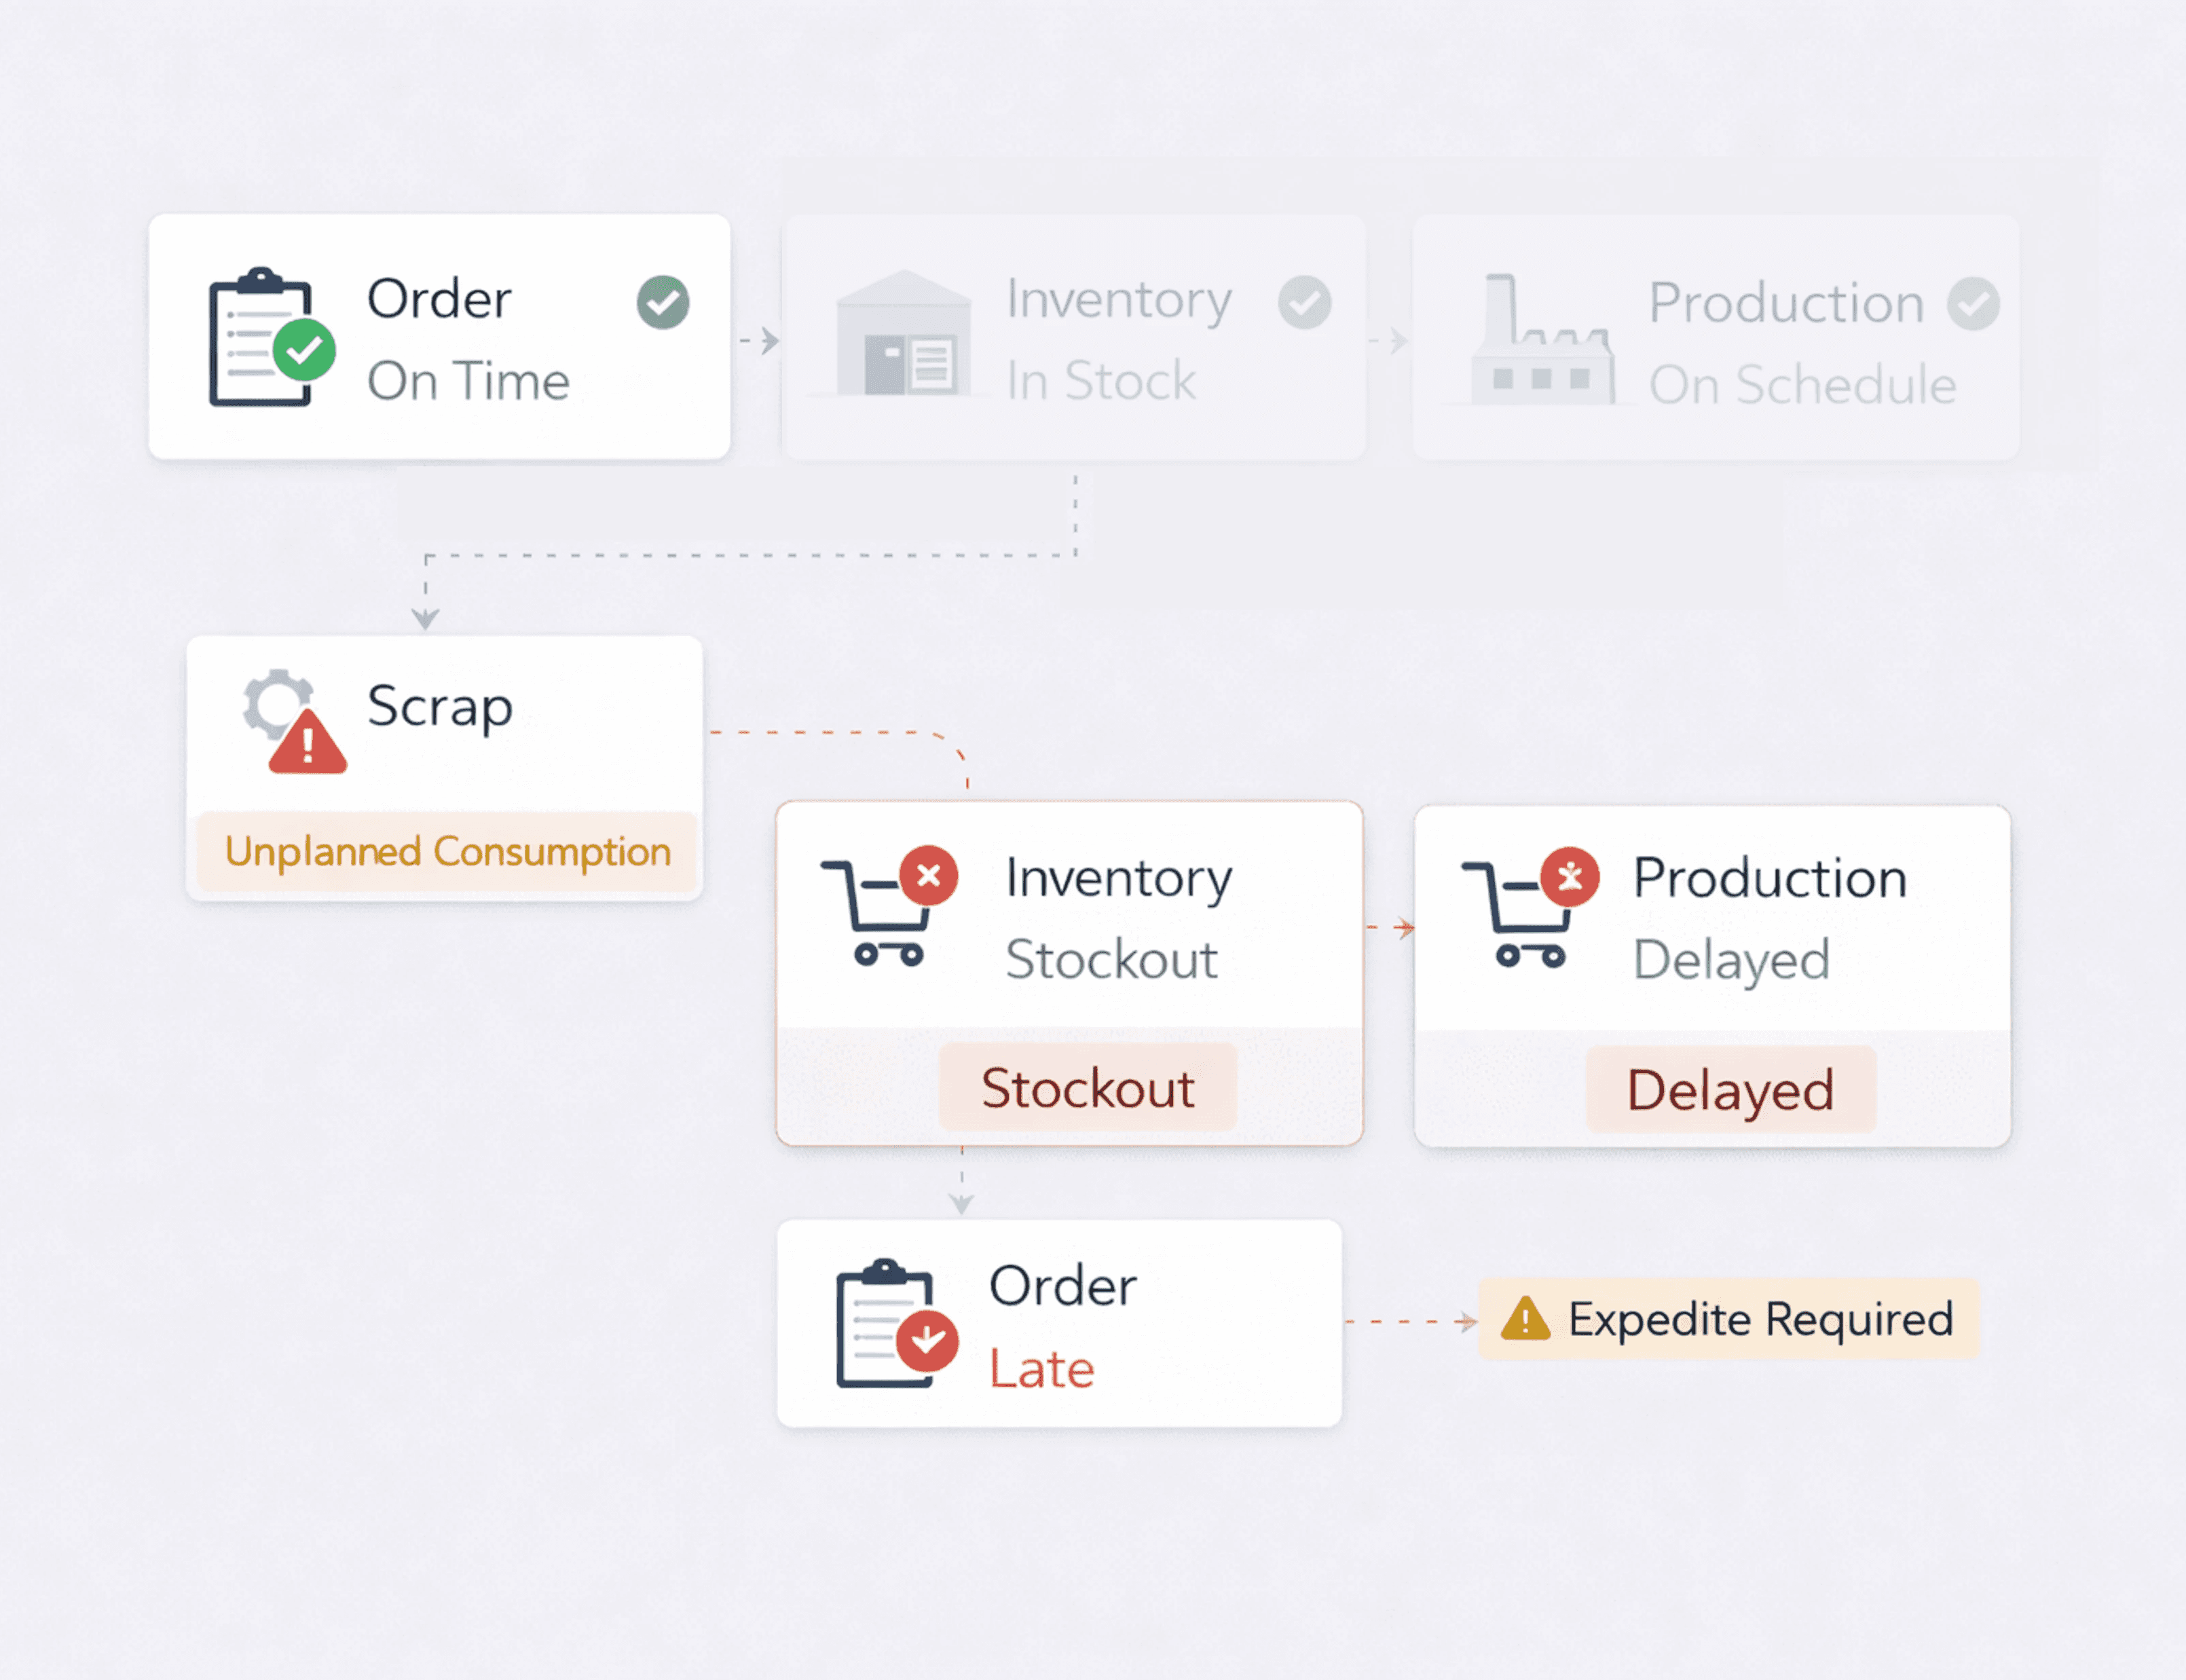Click the down arrow above Scrap card
Viewport: 2186px width, 1680px height.
(425, 617)
